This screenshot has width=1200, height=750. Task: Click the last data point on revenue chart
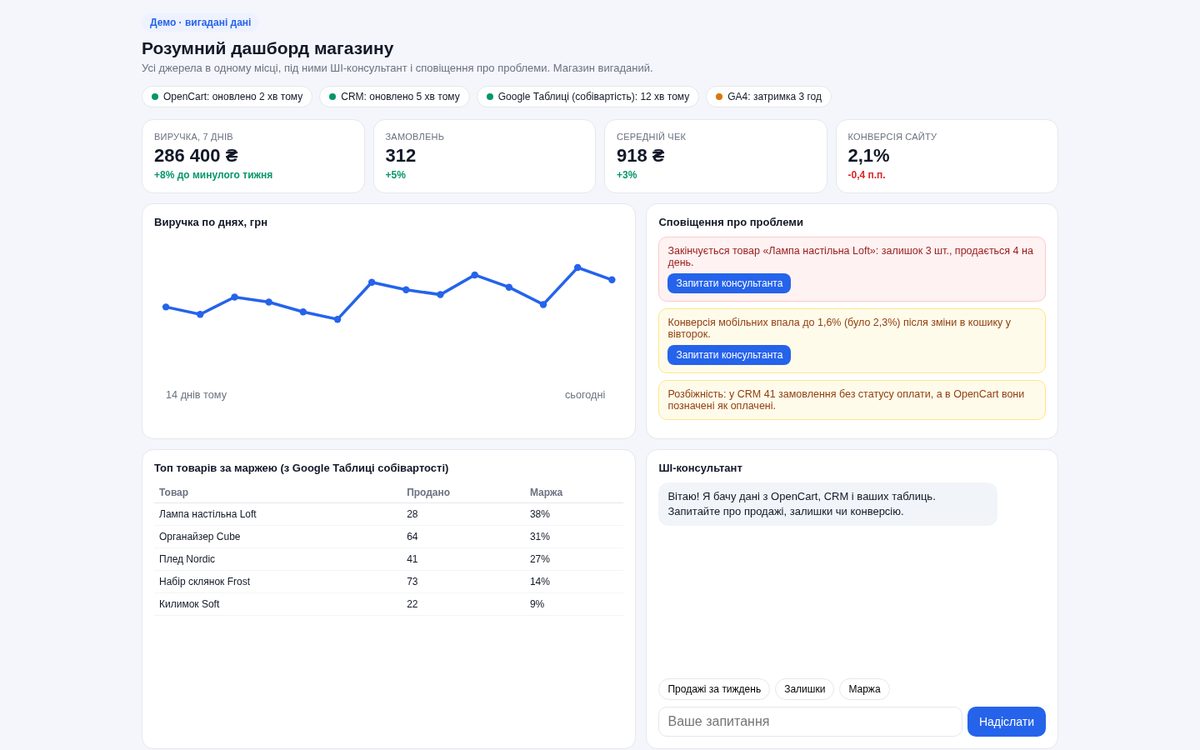pos(612,280)
